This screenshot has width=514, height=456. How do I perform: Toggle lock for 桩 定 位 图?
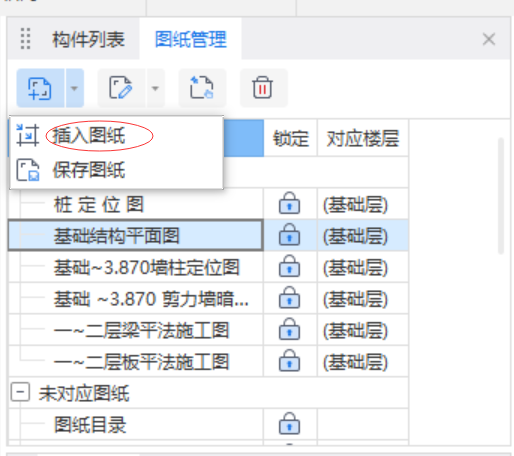pyautogui.click(x=289, y=203)
